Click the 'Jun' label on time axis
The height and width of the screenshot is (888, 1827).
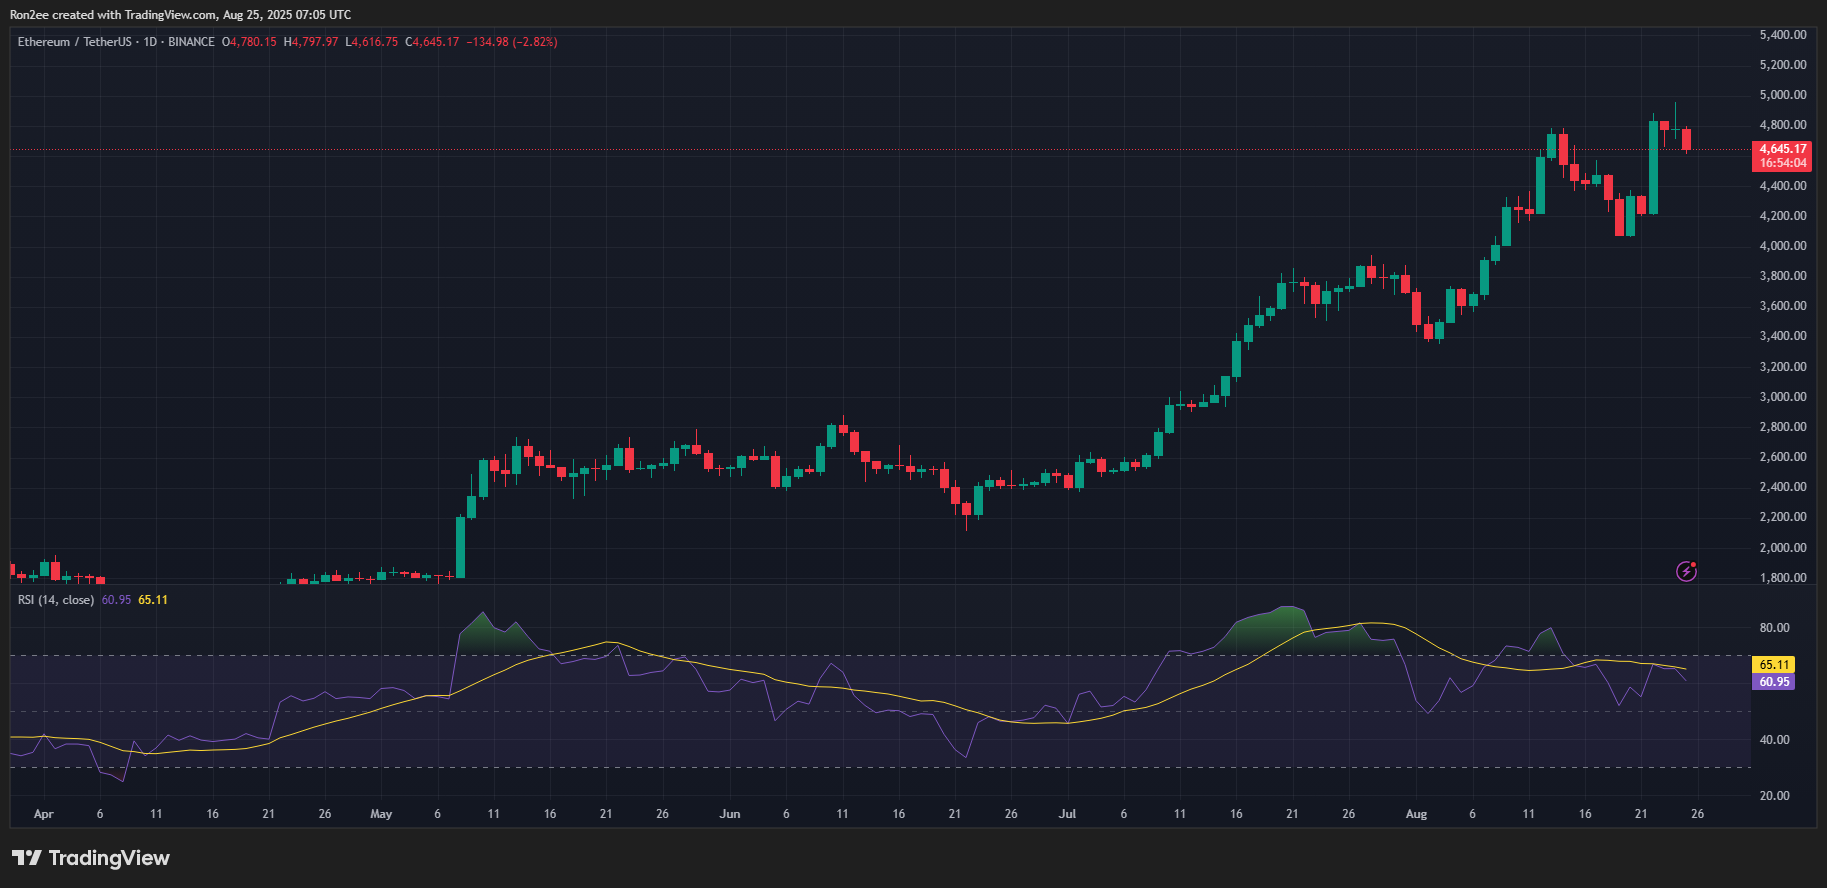click(730, 814)
